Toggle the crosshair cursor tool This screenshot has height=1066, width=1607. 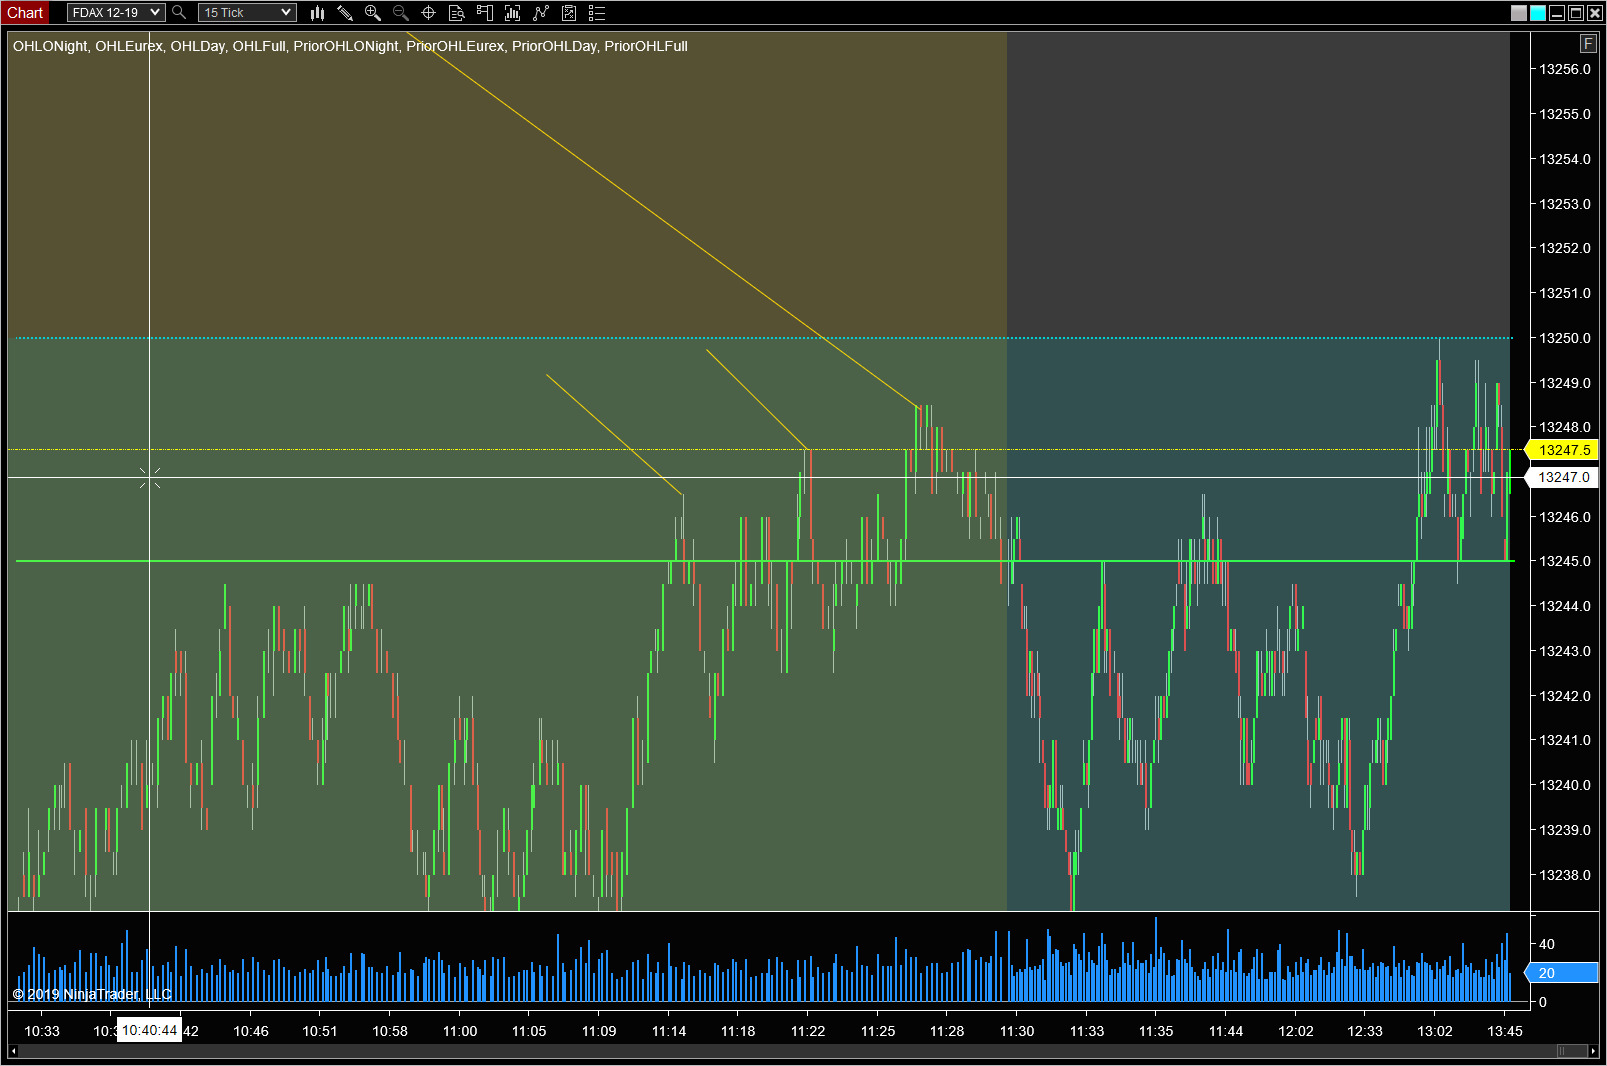point(429,13)
